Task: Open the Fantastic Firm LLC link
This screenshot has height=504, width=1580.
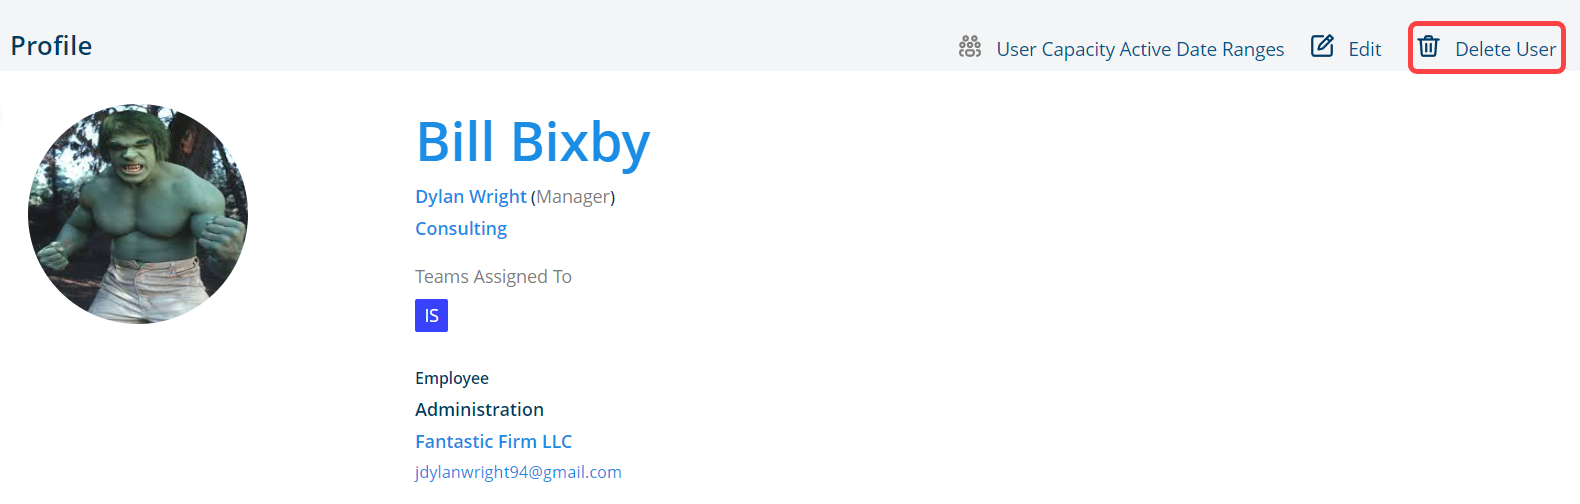Action: [494, 441]
